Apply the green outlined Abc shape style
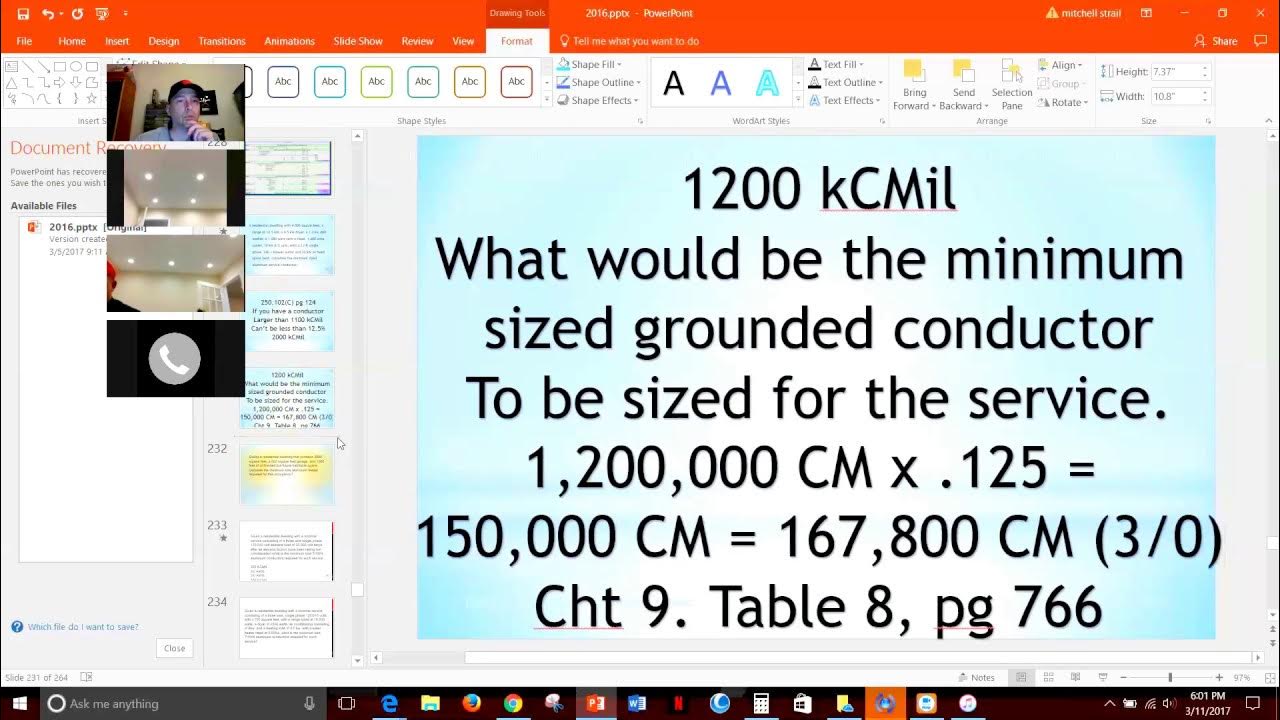This screenshot has width=1280, height=720. 376,82
